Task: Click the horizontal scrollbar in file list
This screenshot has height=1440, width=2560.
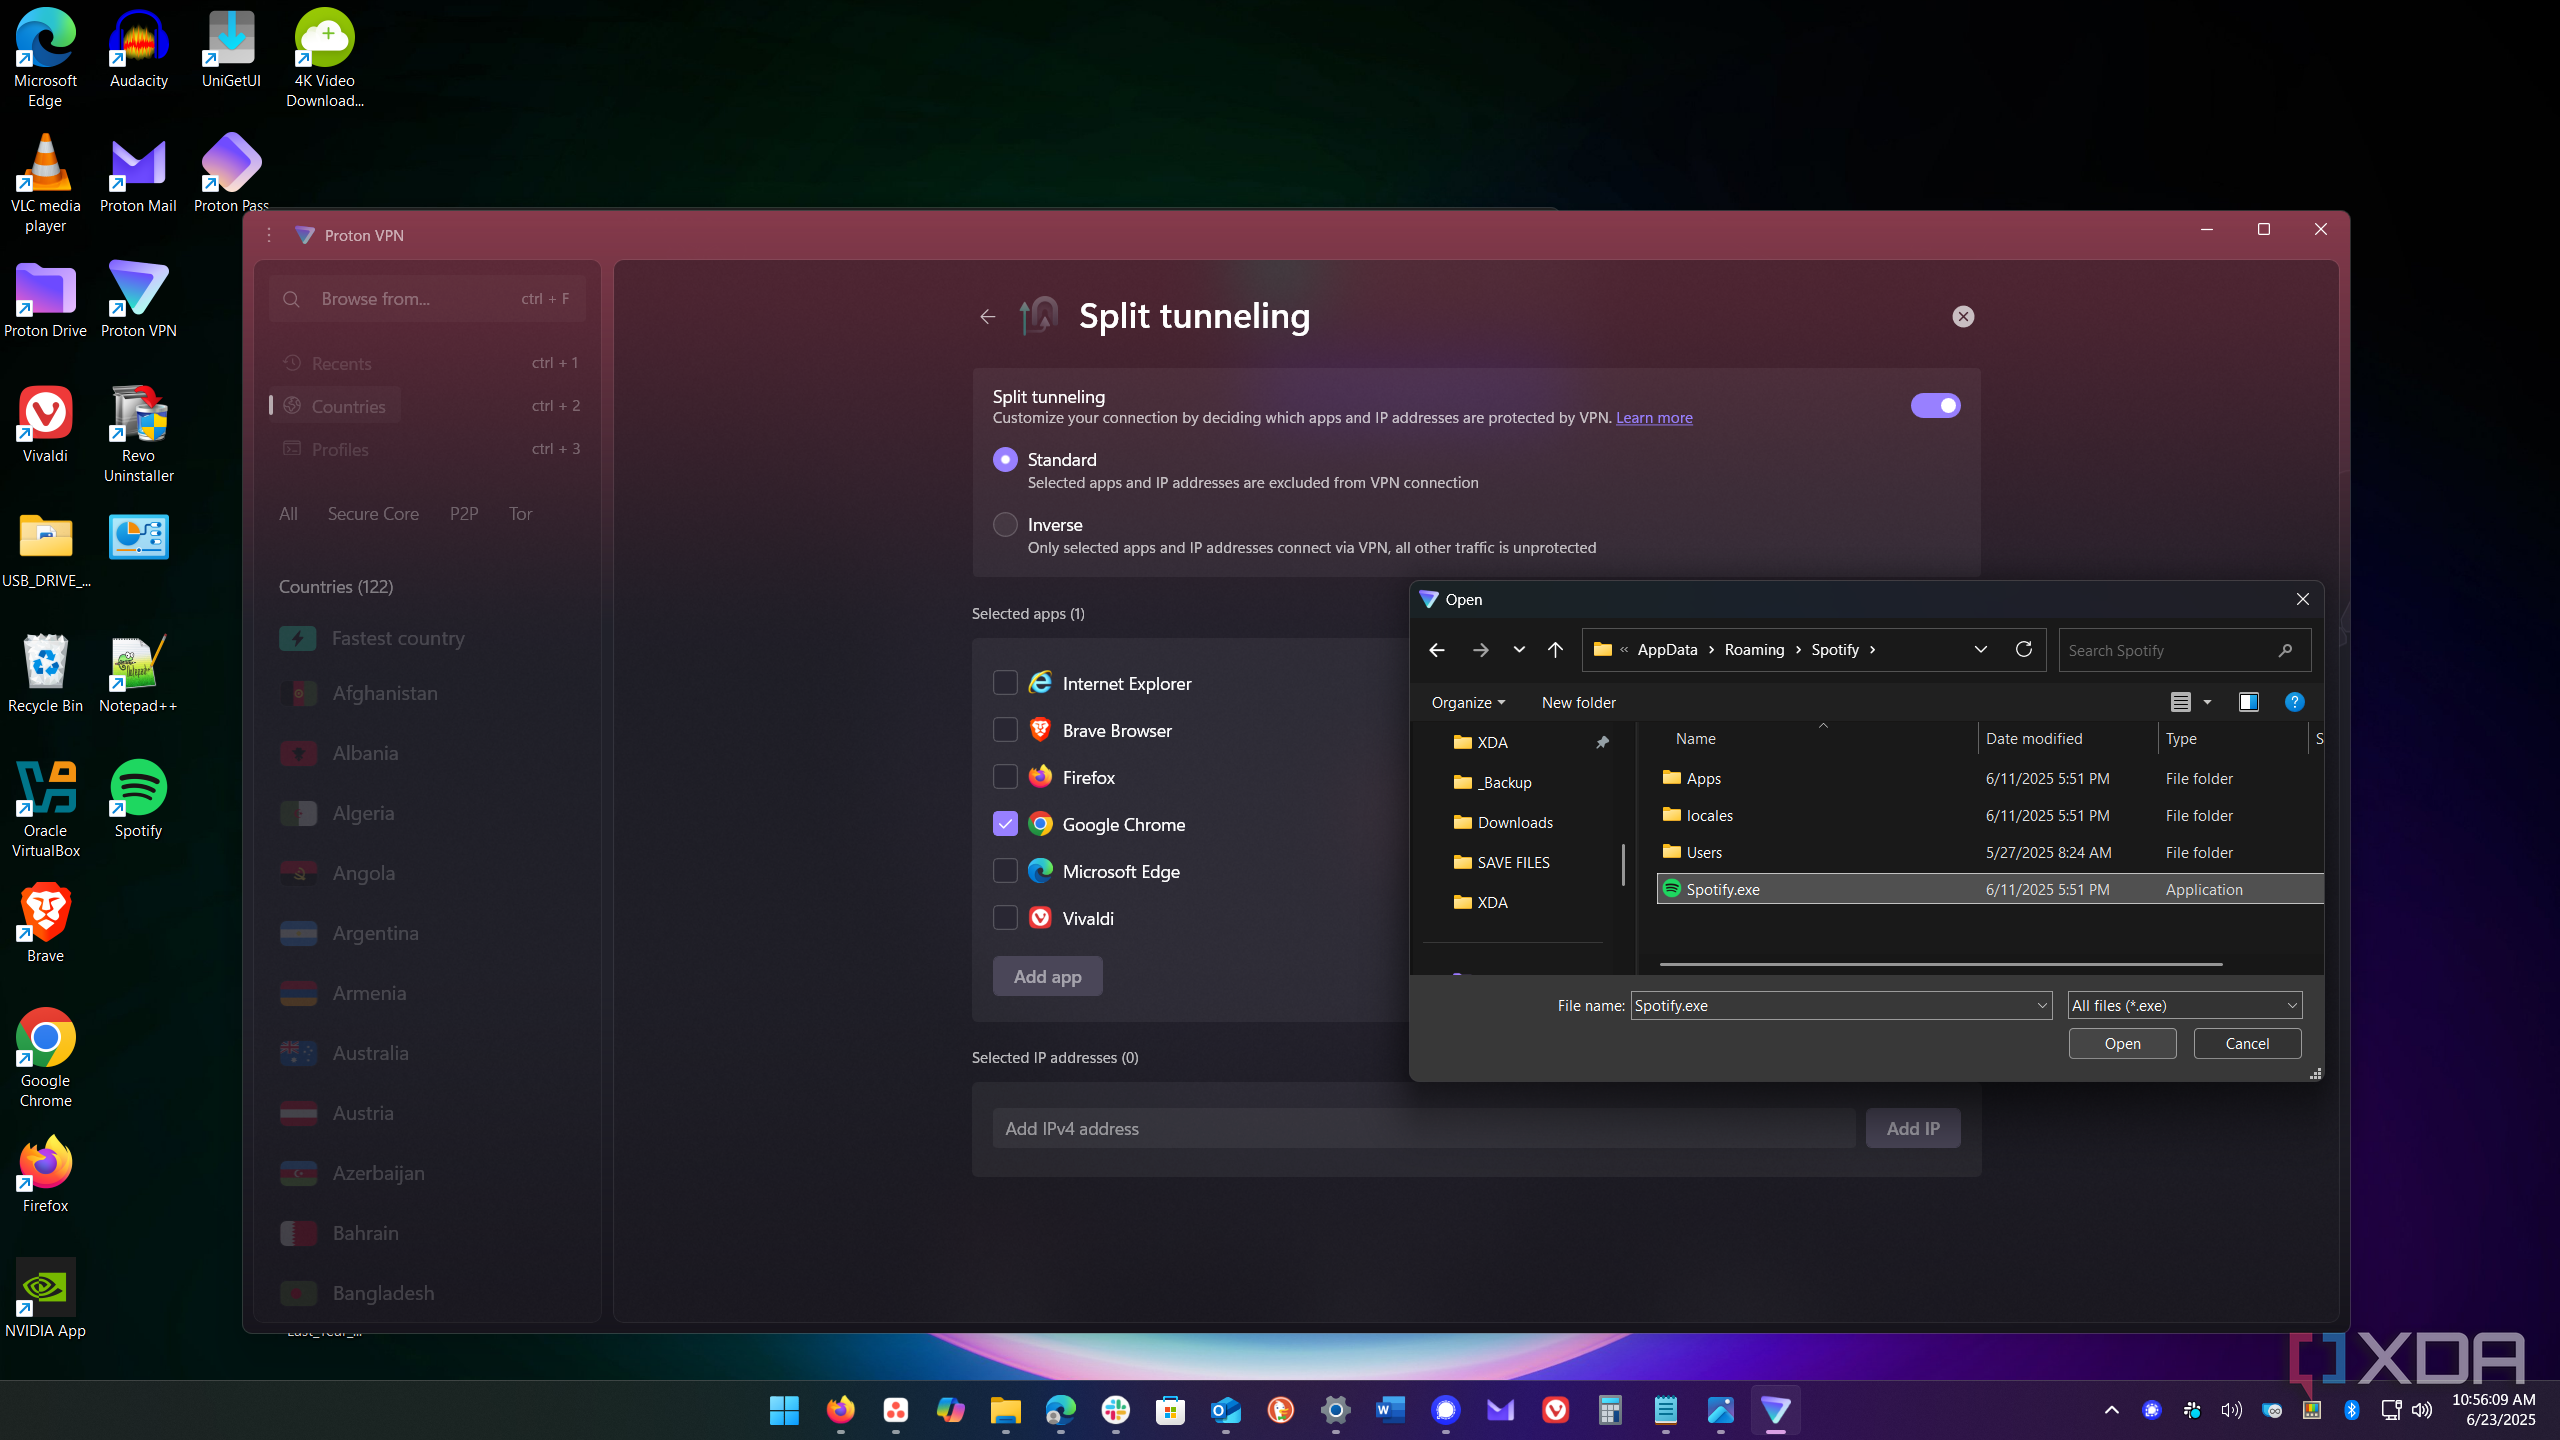Action: (1940, 964)
